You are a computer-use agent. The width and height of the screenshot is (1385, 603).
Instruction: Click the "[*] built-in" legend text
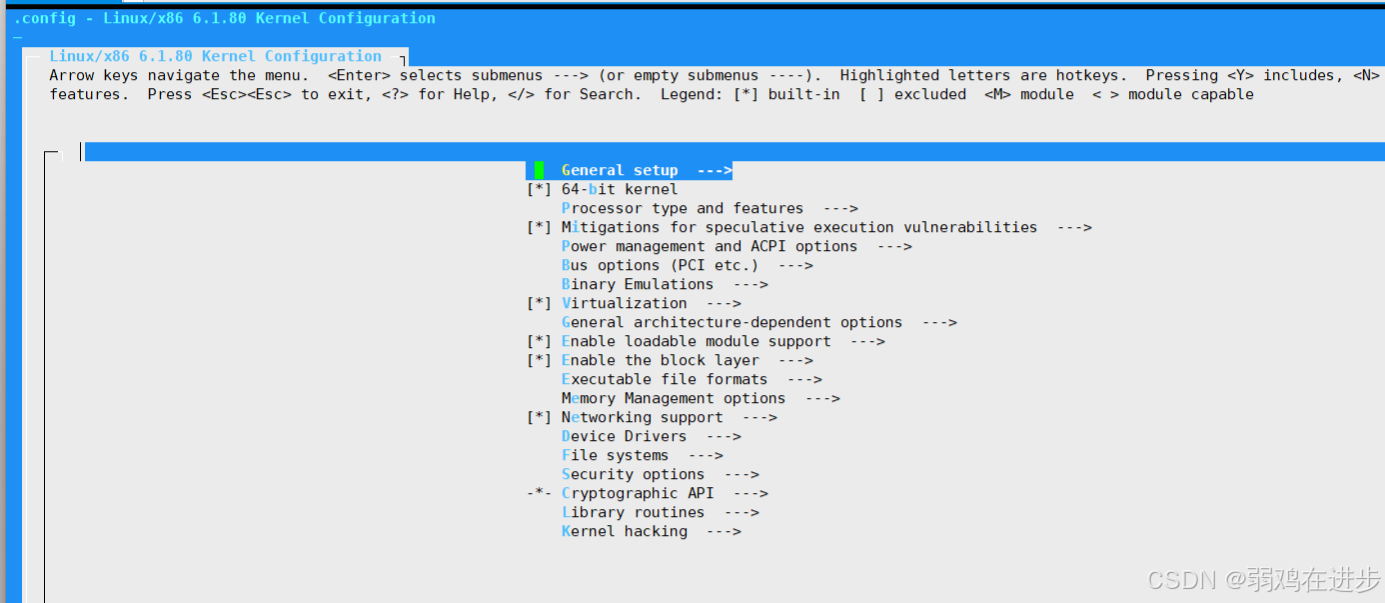pyautogui.click(x=787, y=94)
